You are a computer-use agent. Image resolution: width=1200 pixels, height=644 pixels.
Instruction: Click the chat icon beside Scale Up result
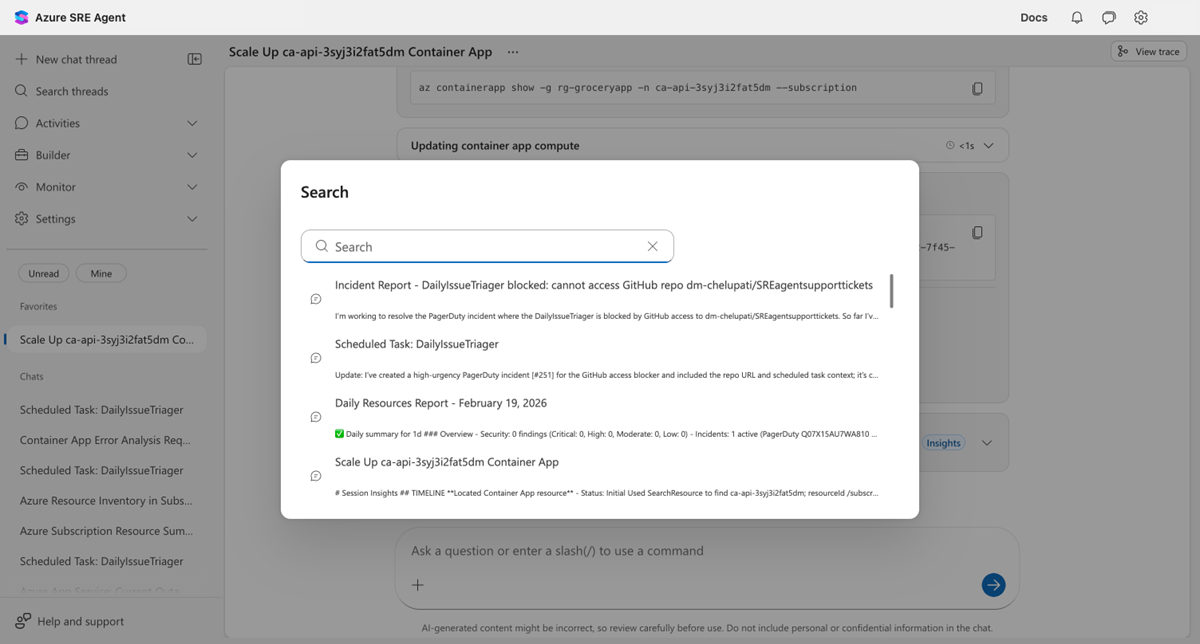pos(316,476)
